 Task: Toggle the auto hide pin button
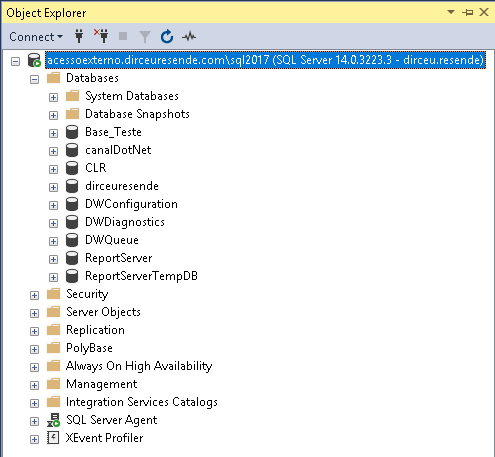[468, 13]
